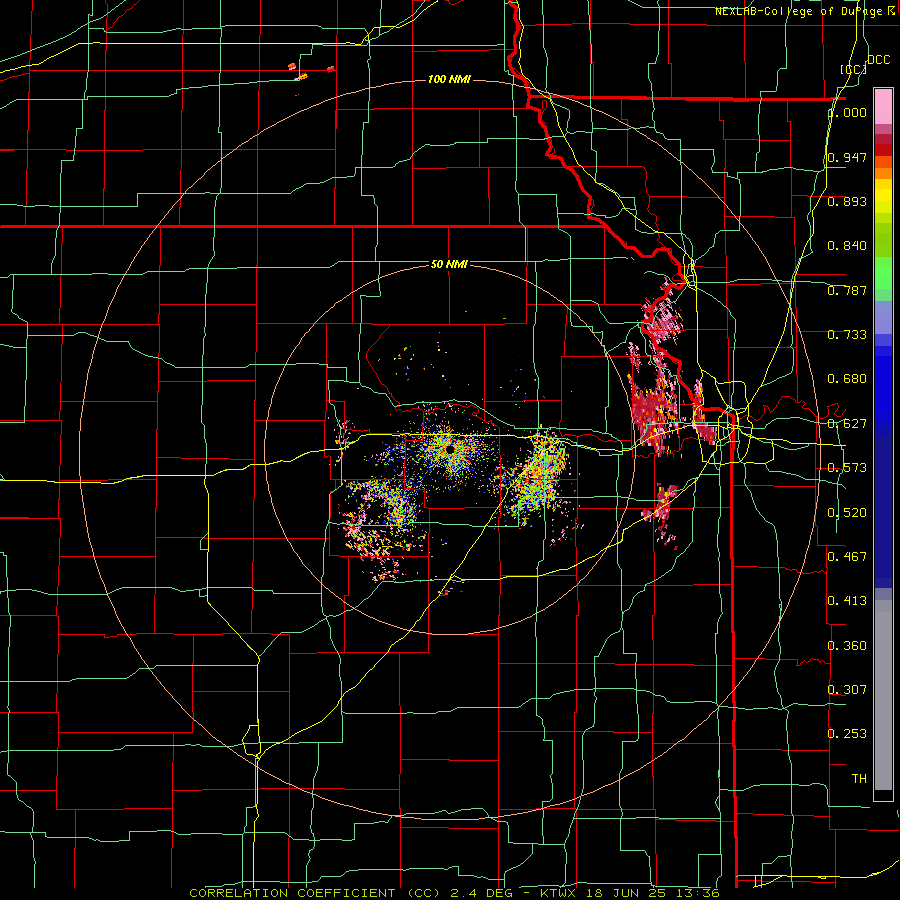The image size is (900, 900).
Task: Click the 0.627 color scale value
Action: tap(847, 423)
